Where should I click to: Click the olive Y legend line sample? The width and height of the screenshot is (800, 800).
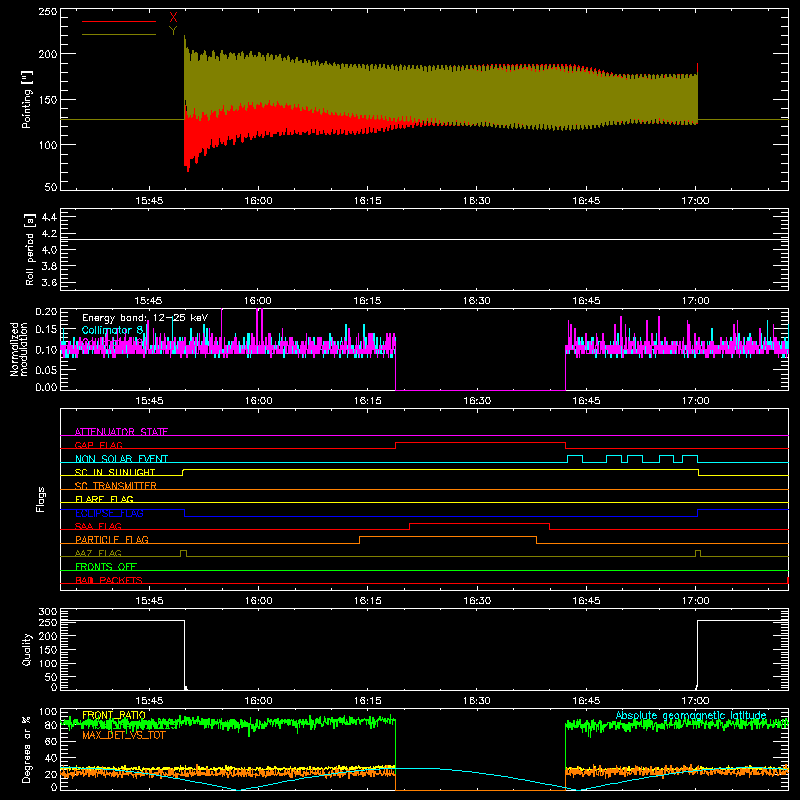tap(119, 35)
